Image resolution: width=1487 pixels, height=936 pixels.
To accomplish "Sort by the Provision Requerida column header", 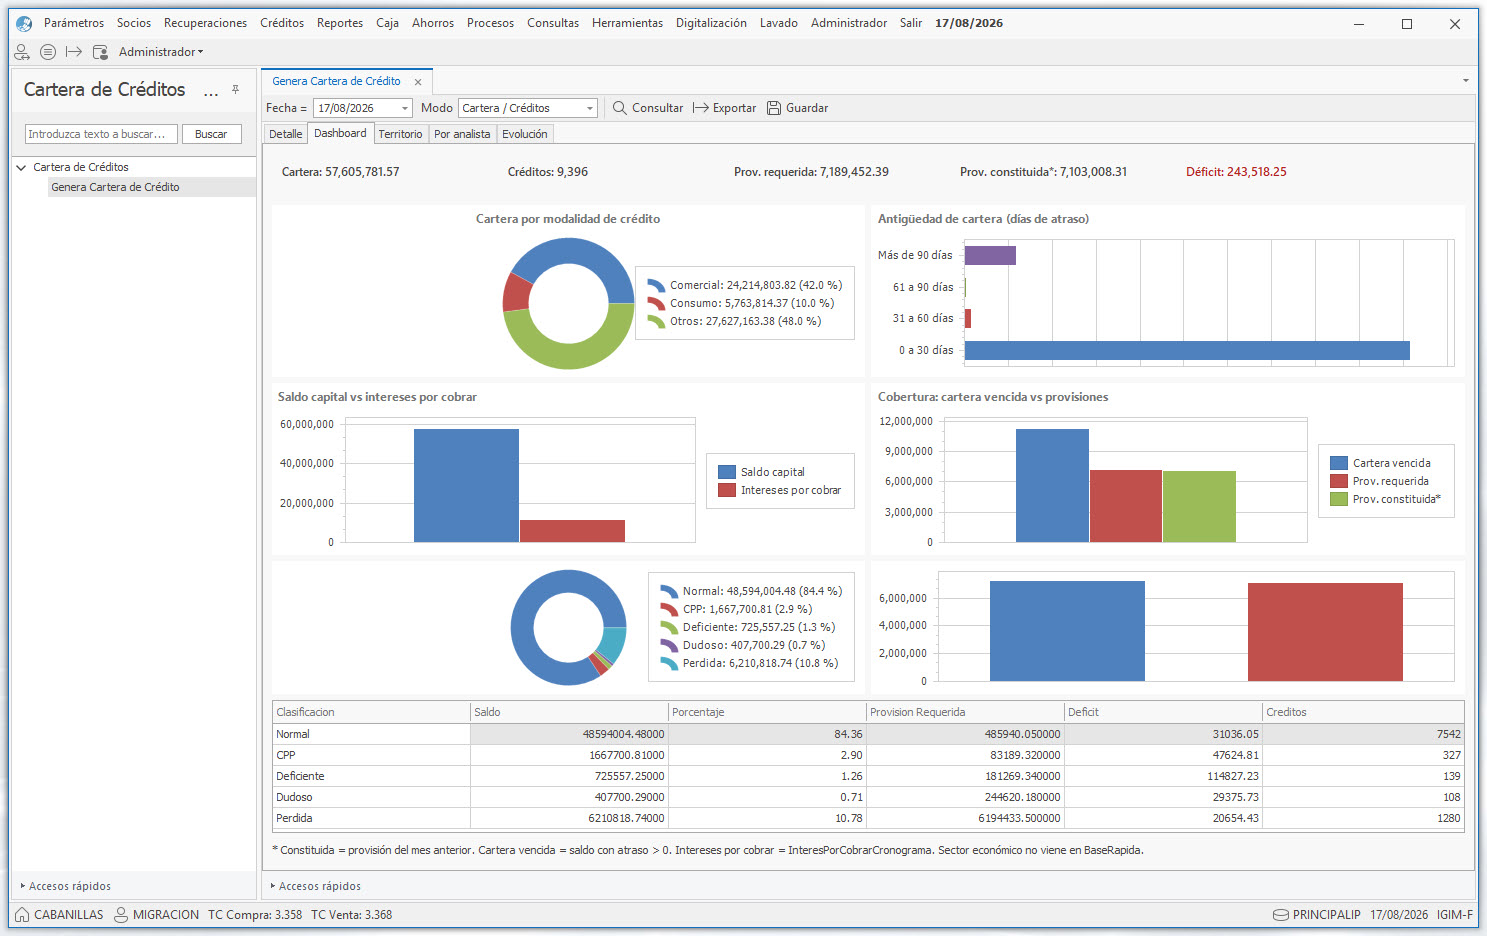I will coord(965,712).
